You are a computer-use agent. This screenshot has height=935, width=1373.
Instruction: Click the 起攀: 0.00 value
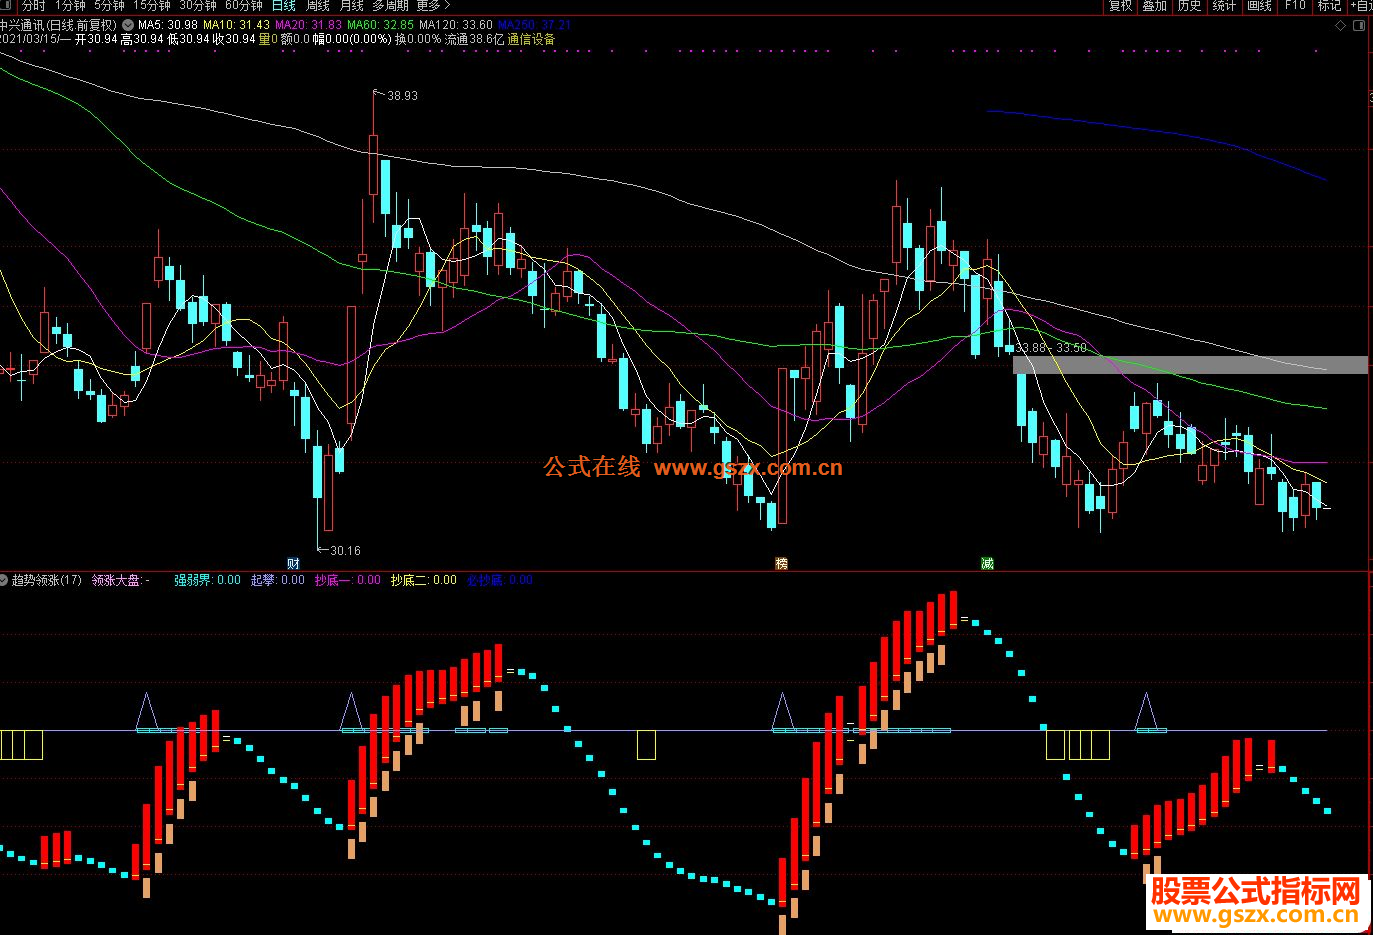(277, 580)
